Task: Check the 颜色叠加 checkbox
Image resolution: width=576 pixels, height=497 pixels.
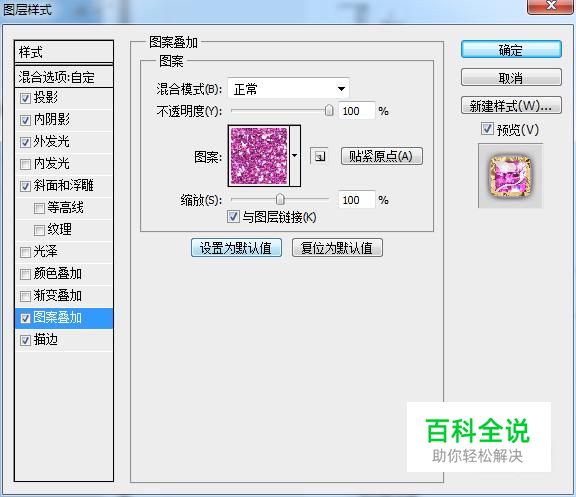Action: [x=25, y=274]
